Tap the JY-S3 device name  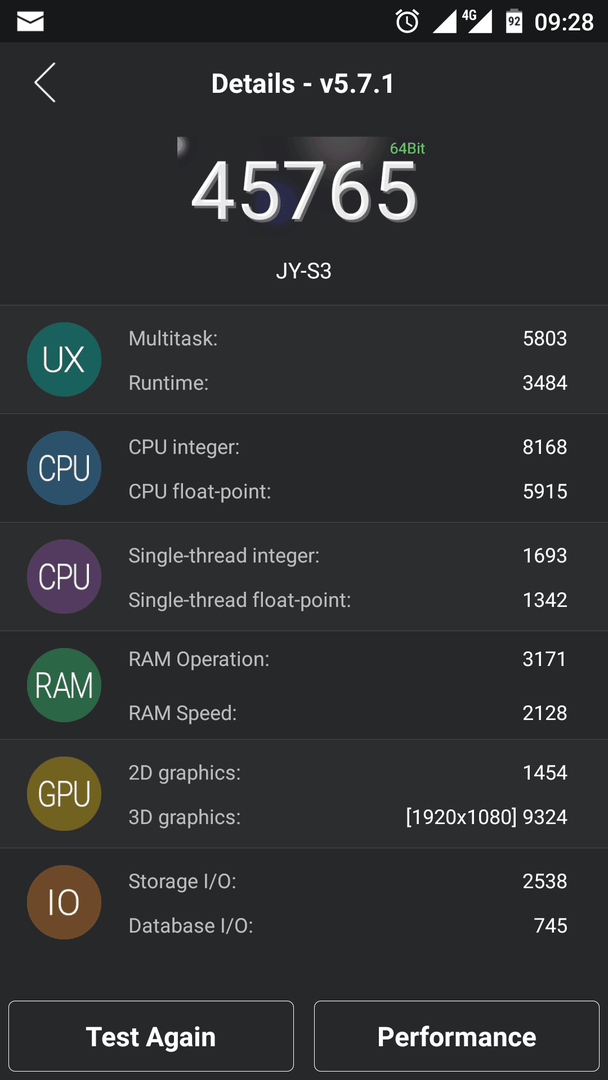pyautogui.click(x=304, y=271)
